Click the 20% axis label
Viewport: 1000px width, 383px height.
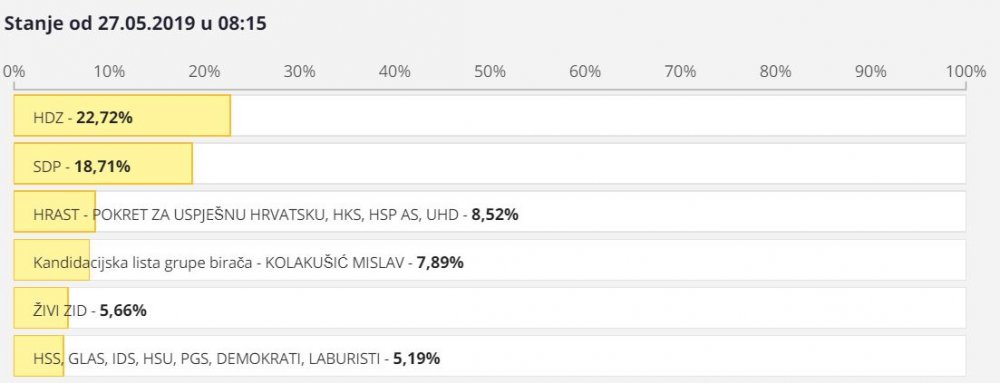(204, 71)
